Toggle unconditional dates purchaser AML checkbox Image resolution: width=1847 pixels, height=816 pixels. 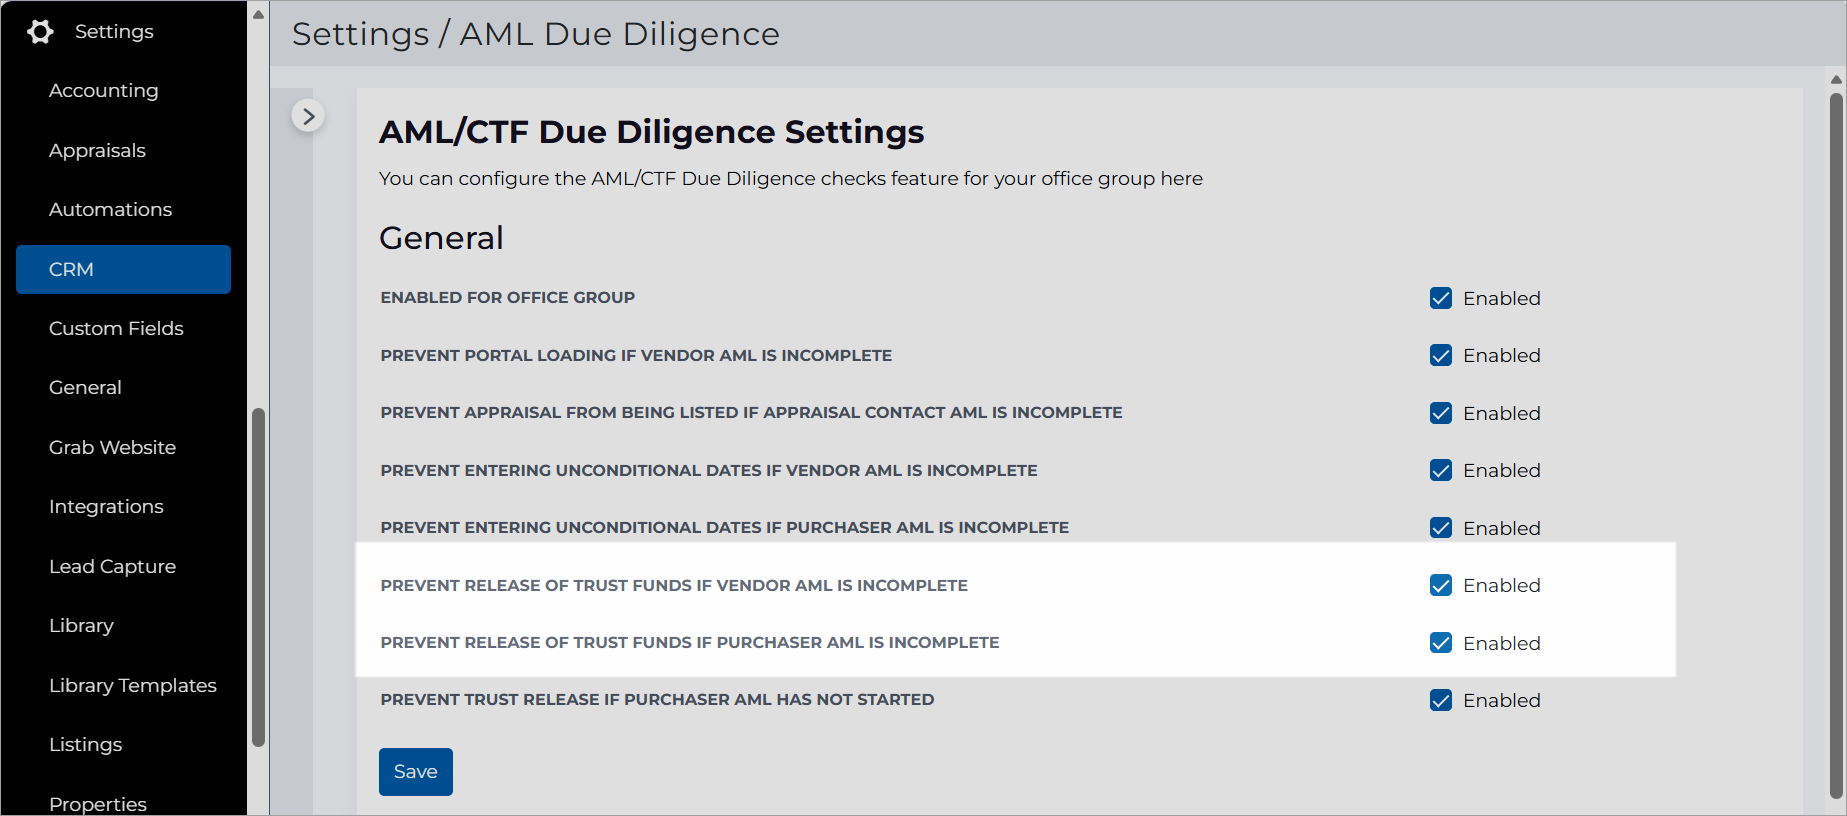pyautogui.click(x=1441, y=527)
